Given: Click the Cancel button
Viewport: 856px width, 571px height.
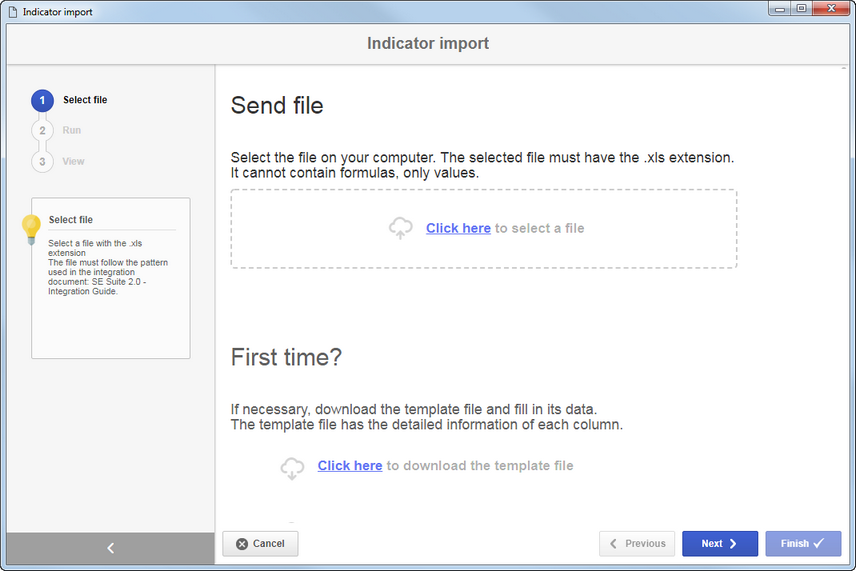Looking at the screenshot, I should click(x=260, y=544).
